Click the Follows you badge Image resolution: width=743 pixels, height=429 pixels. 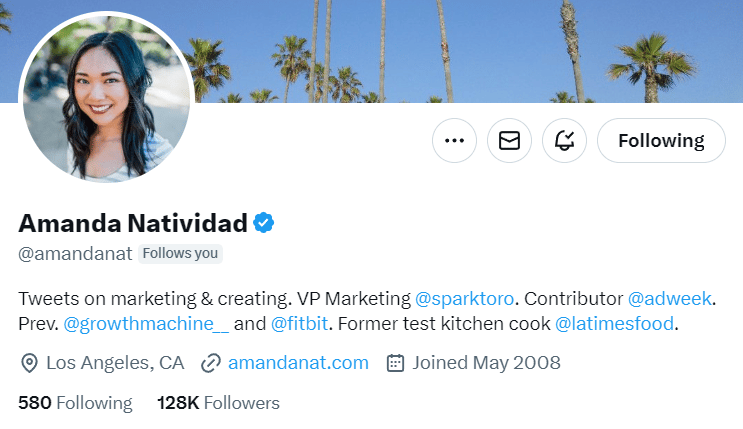click(180, 253)
